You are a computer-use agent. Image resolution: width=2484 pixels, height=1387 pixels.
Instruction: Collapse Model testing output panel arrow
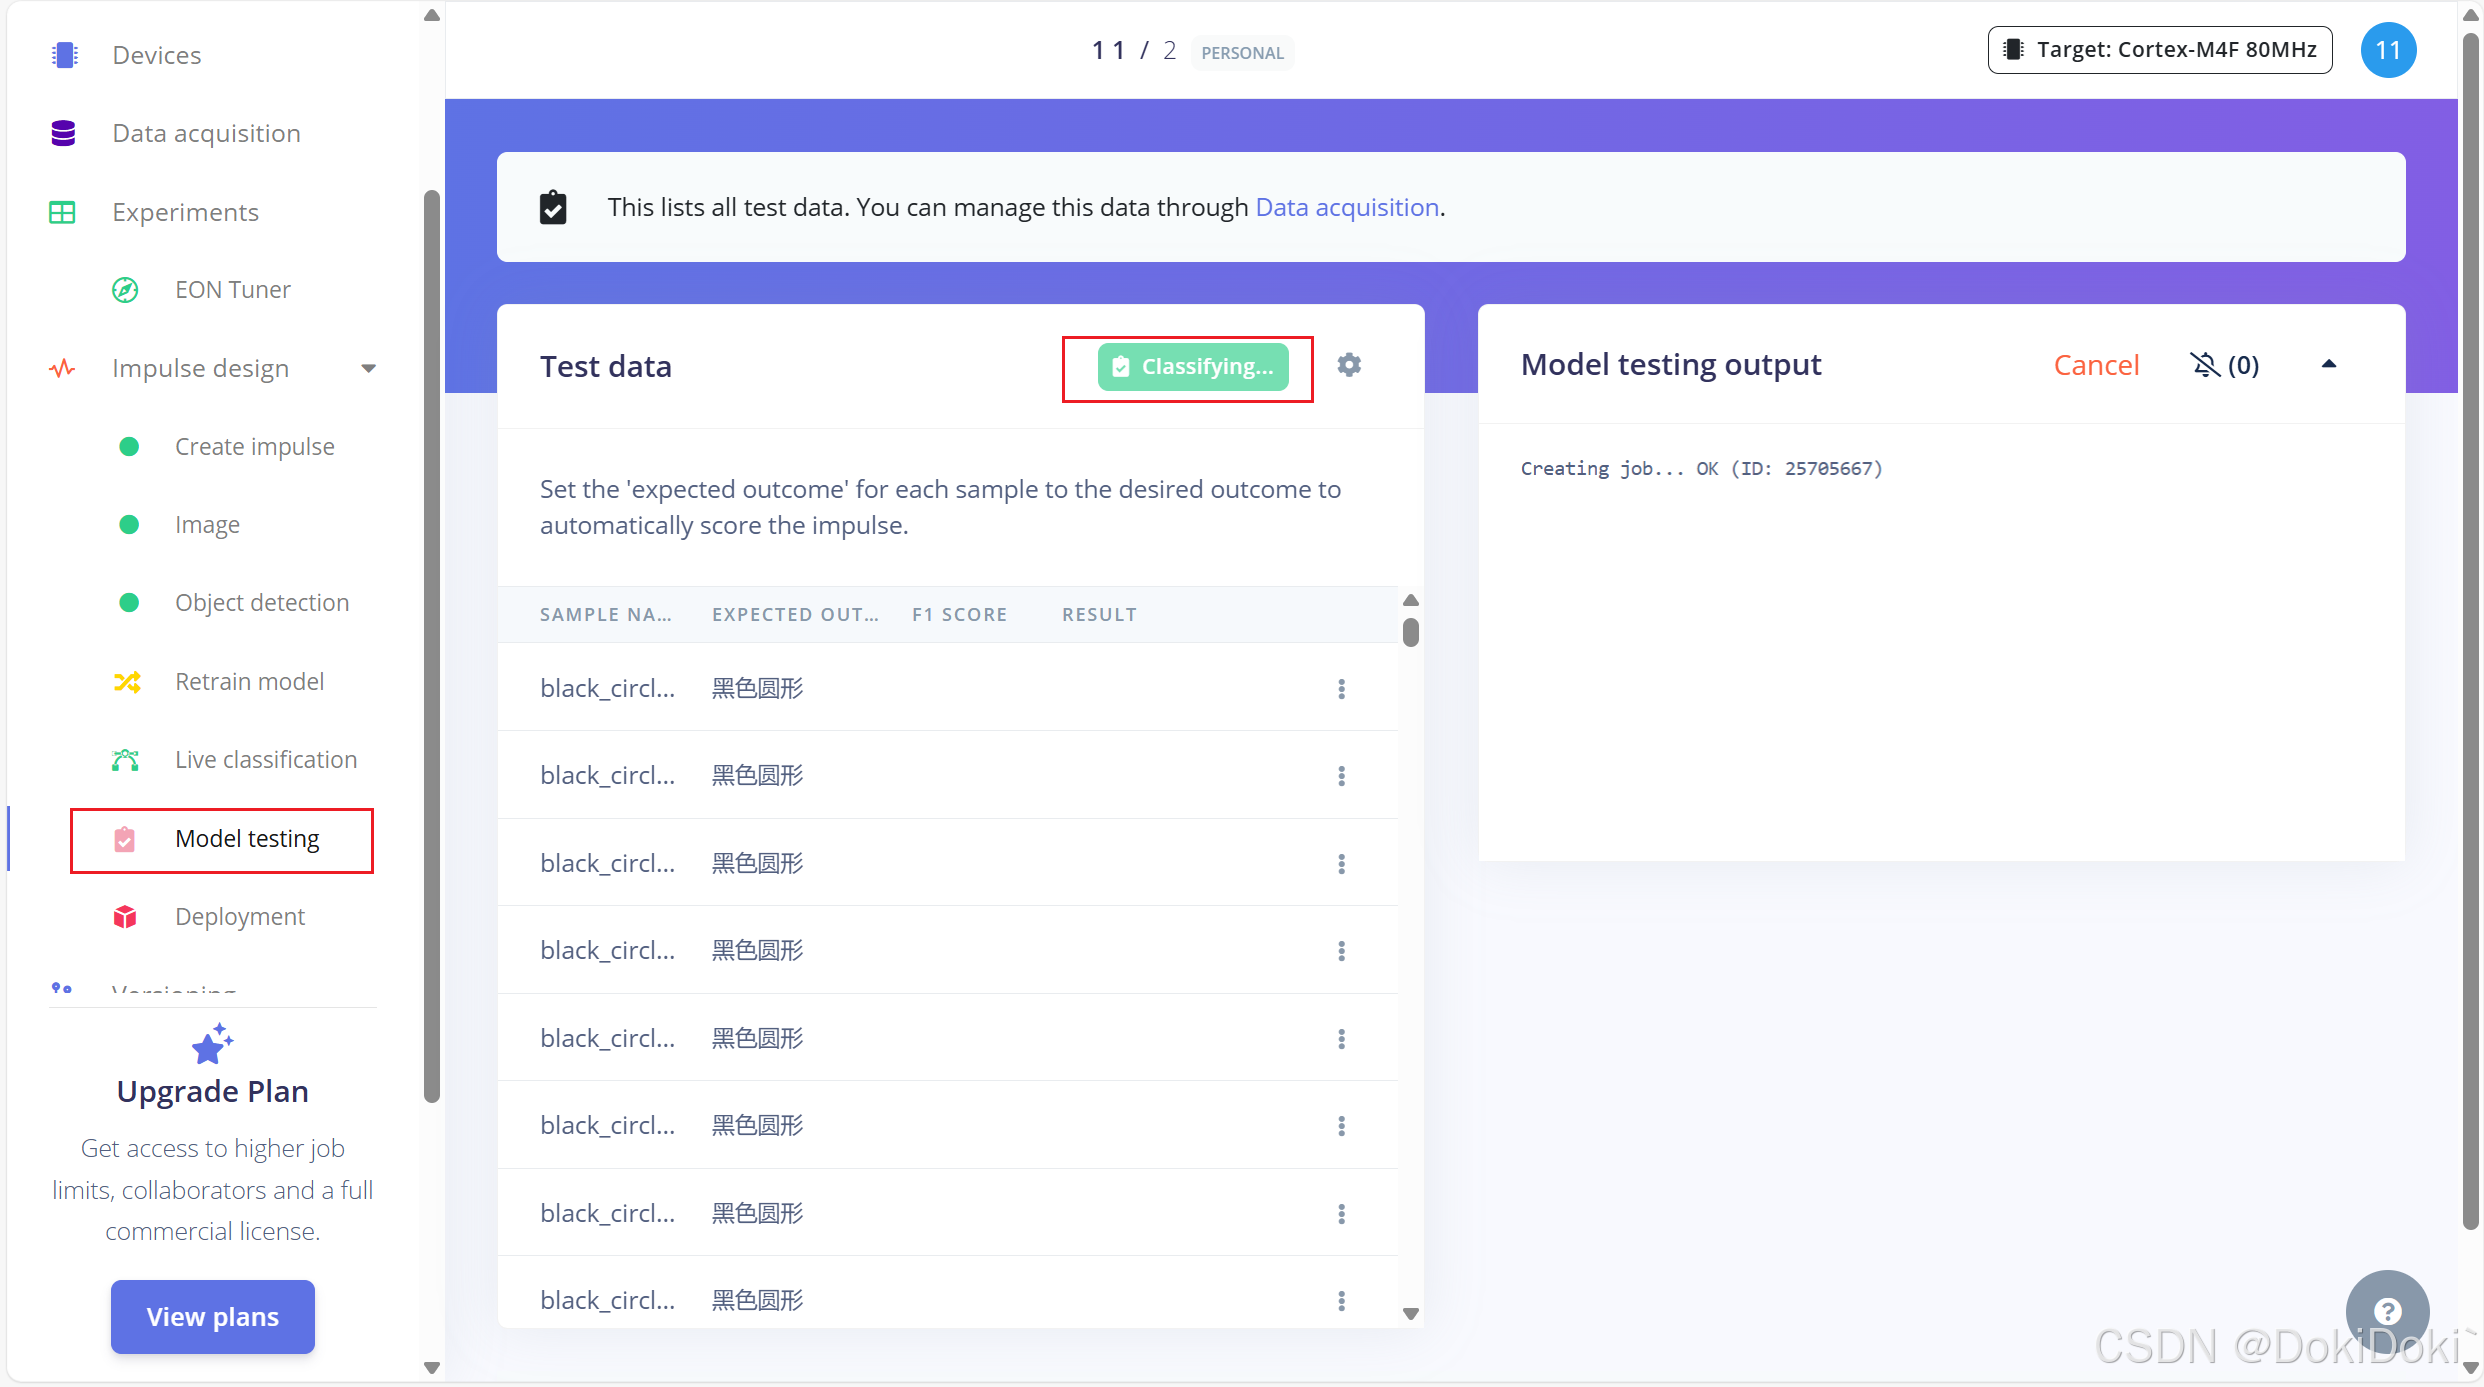pos(2329,365)
